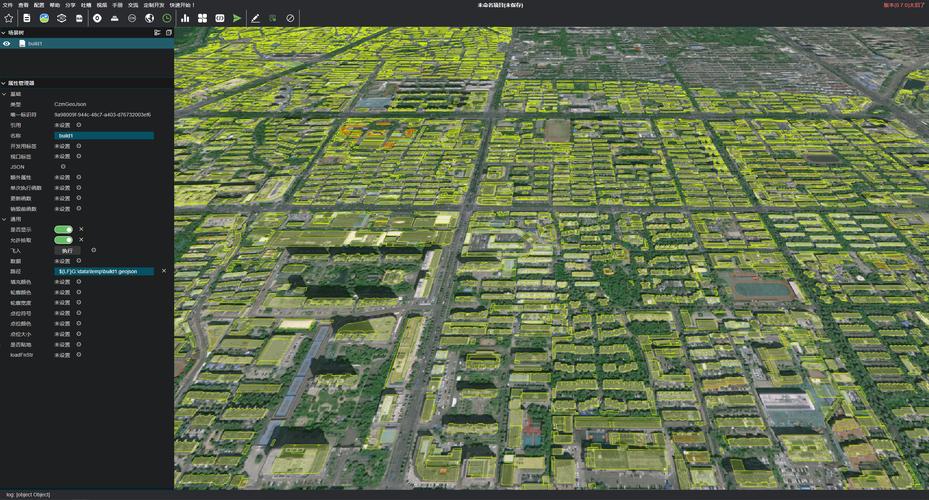
Task: Select the location pin marker icon
Action: point(97,18)
